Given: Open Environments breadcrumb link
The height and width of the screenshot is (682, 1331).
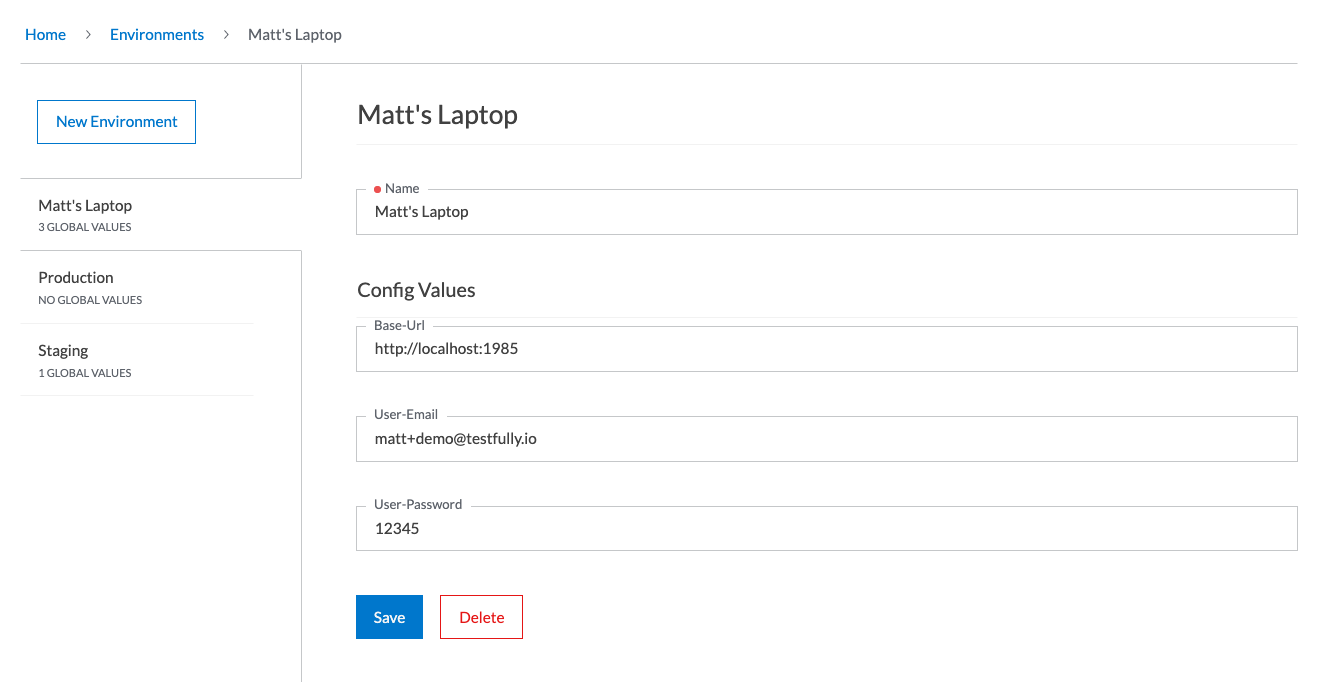Looking at the screenshot, I should pyautogui.click(x=157, y=35).
